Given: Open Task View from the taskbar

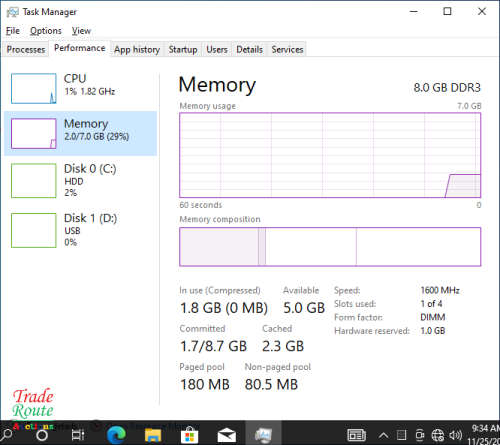Looking at the screenshot, I should click(78, 435).
